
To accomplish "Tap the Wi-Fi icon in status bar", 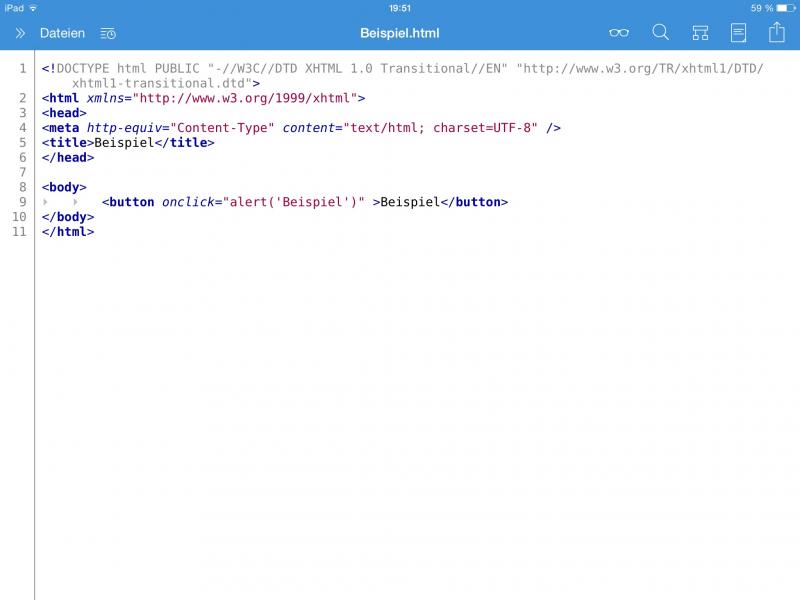I will click(x=33, y=8).
